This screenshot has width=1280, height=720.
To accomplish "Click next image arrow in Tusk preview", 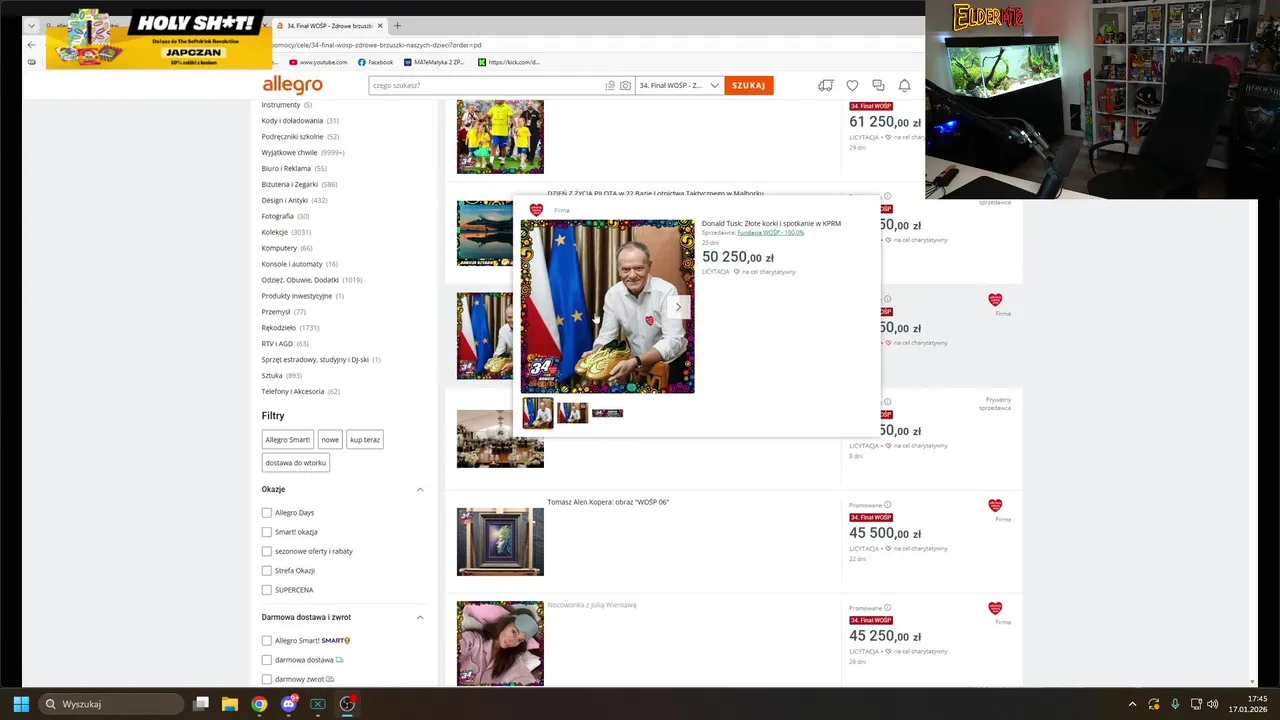I will pos(678,307).
